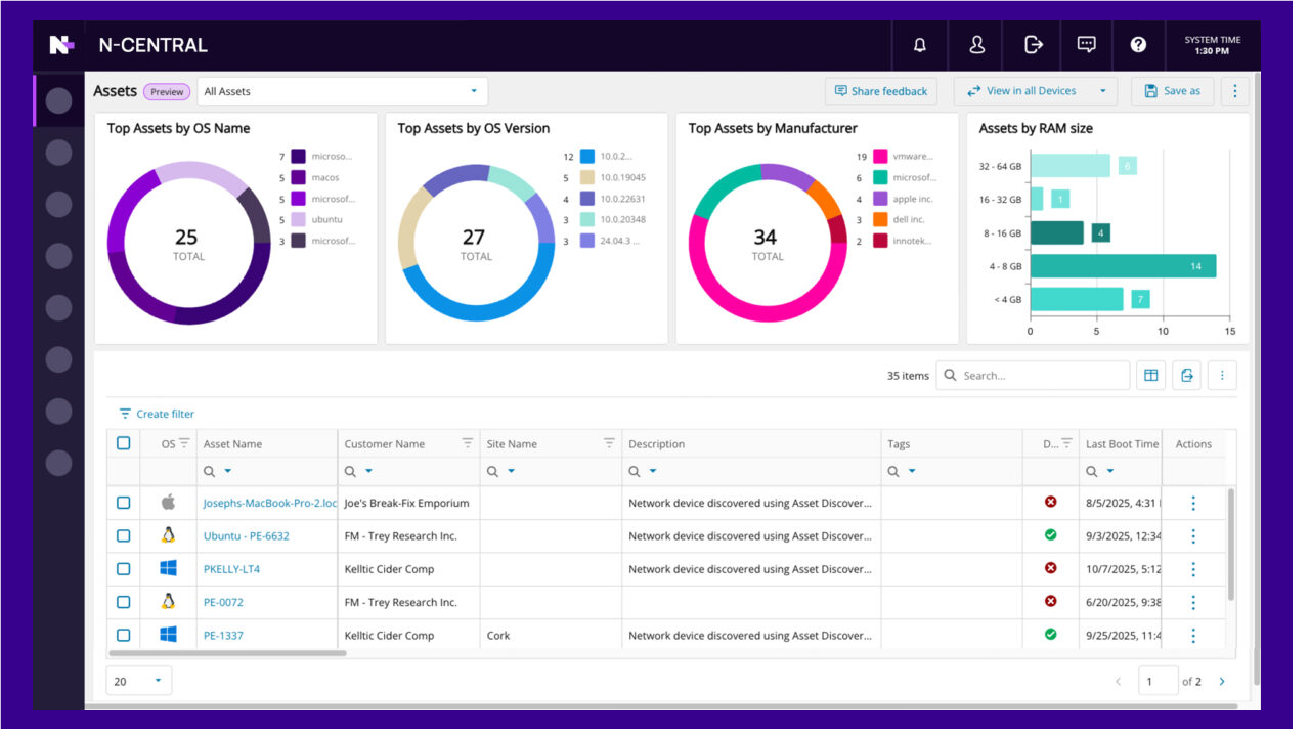Click OS column filter icon
The image size is (1293, 729).
point(184,443)
